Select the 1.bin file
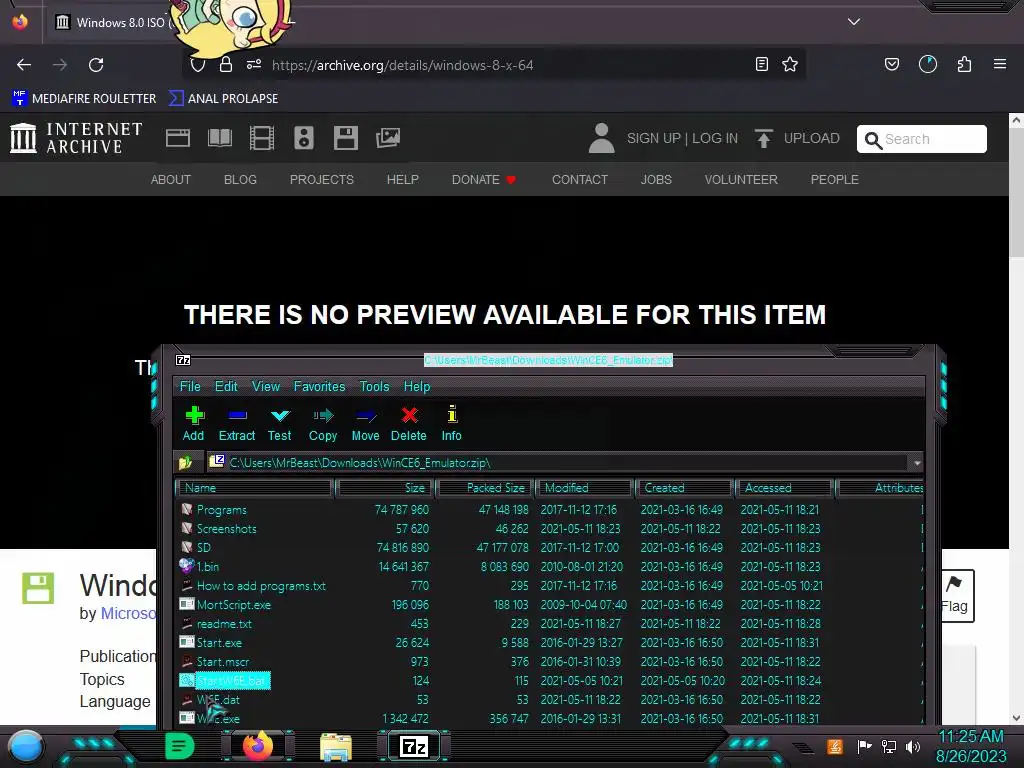The width and height of the screenshot is (1024, 768). (208, 566)
